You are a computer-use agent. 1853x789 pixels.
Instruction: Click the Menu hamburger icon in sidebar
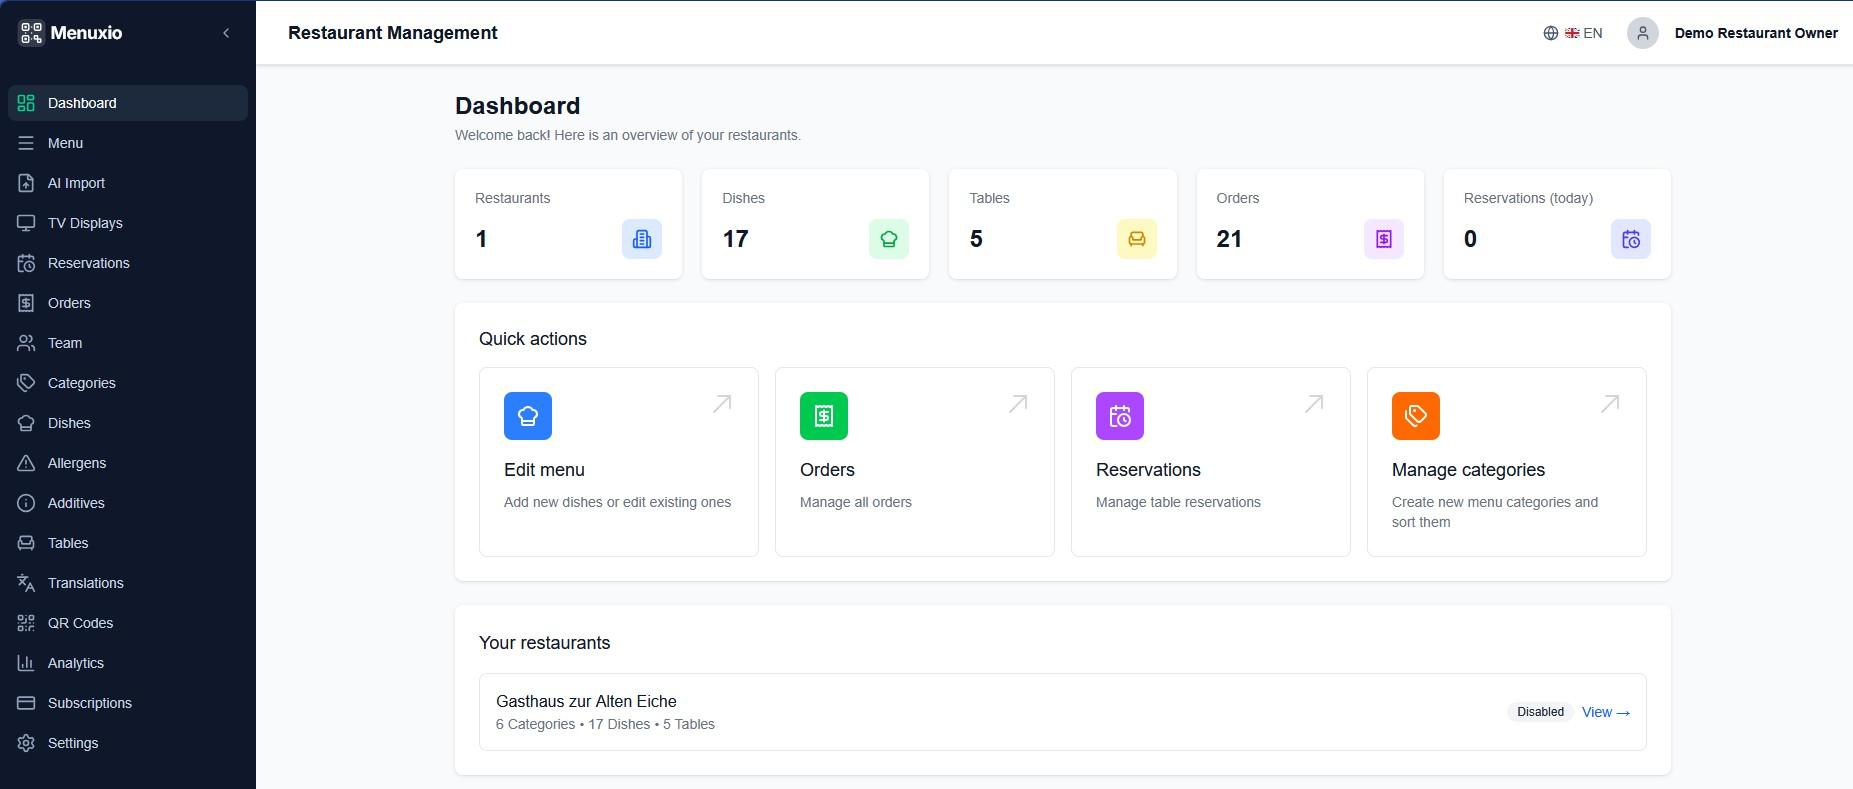[26, 143]
